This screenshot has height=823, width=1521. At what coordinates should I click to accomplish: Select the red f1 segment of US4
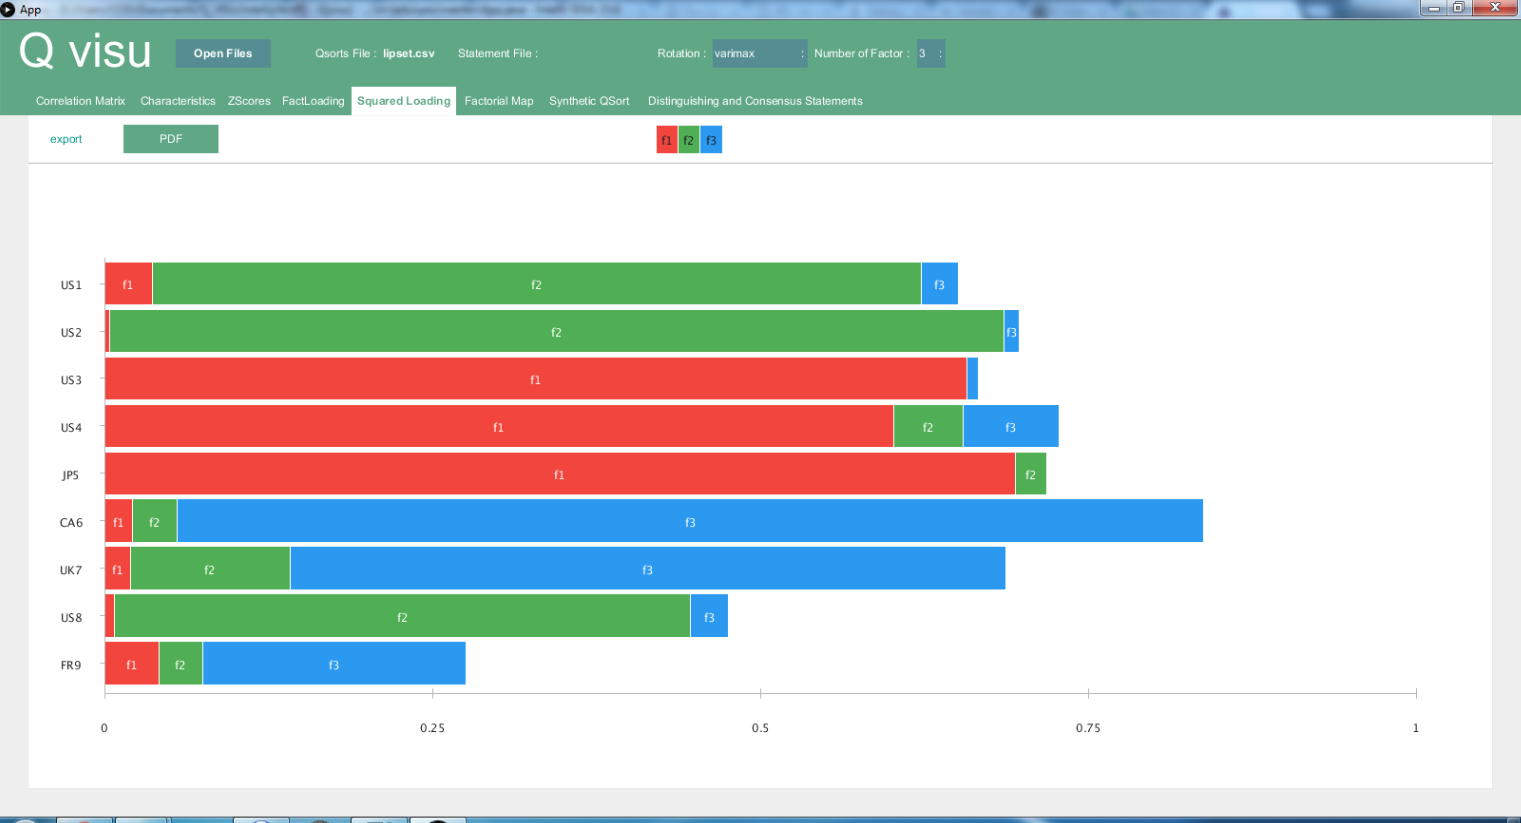[x=499, y=426]
